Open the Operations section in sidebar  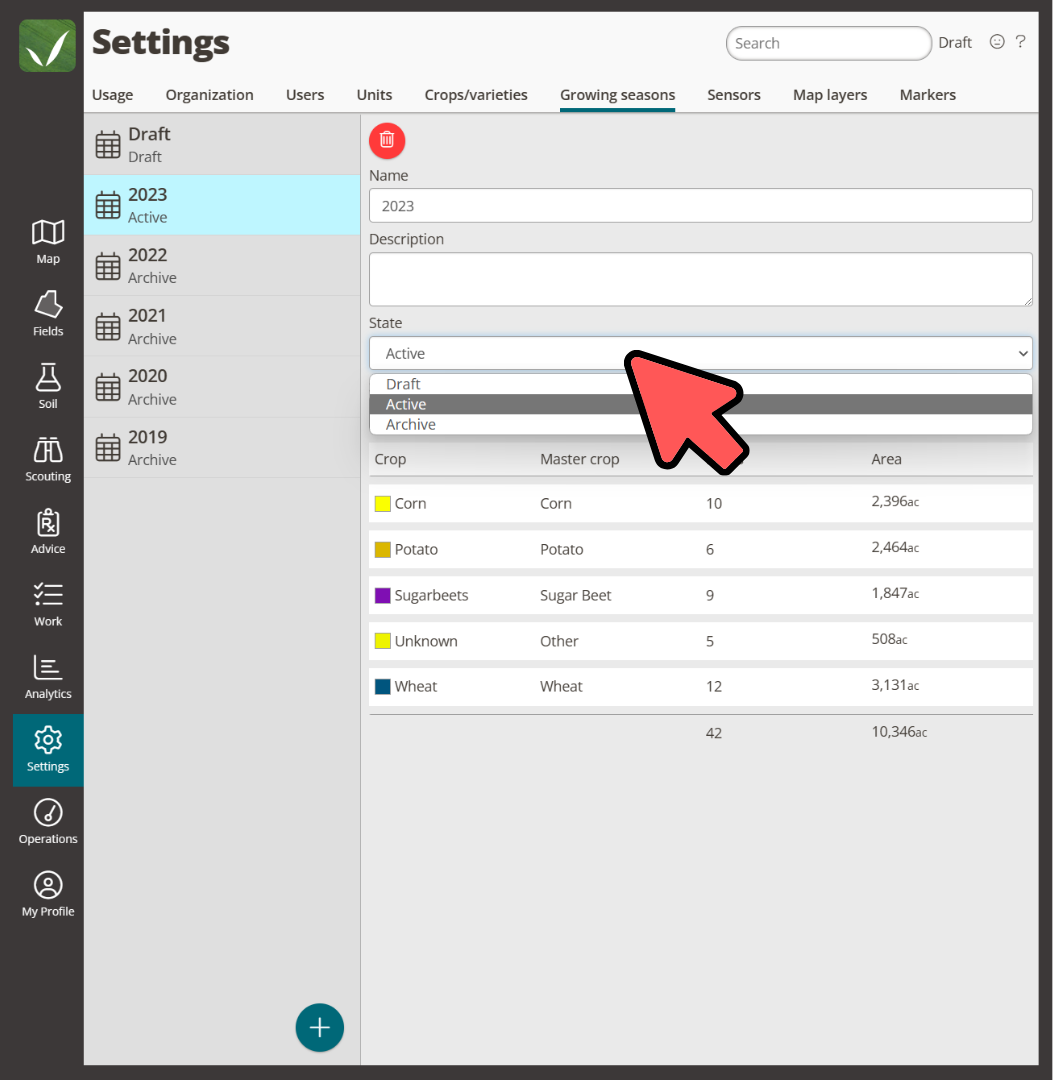click(x=48, y=822)
